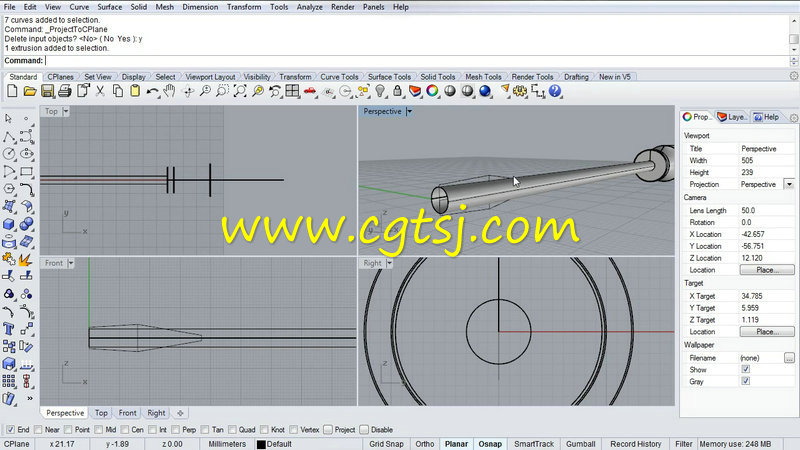Click the camera Location Place button
The width and height of the screenshot is (800, 450).
pyautogui.click(x=767, y=270)
